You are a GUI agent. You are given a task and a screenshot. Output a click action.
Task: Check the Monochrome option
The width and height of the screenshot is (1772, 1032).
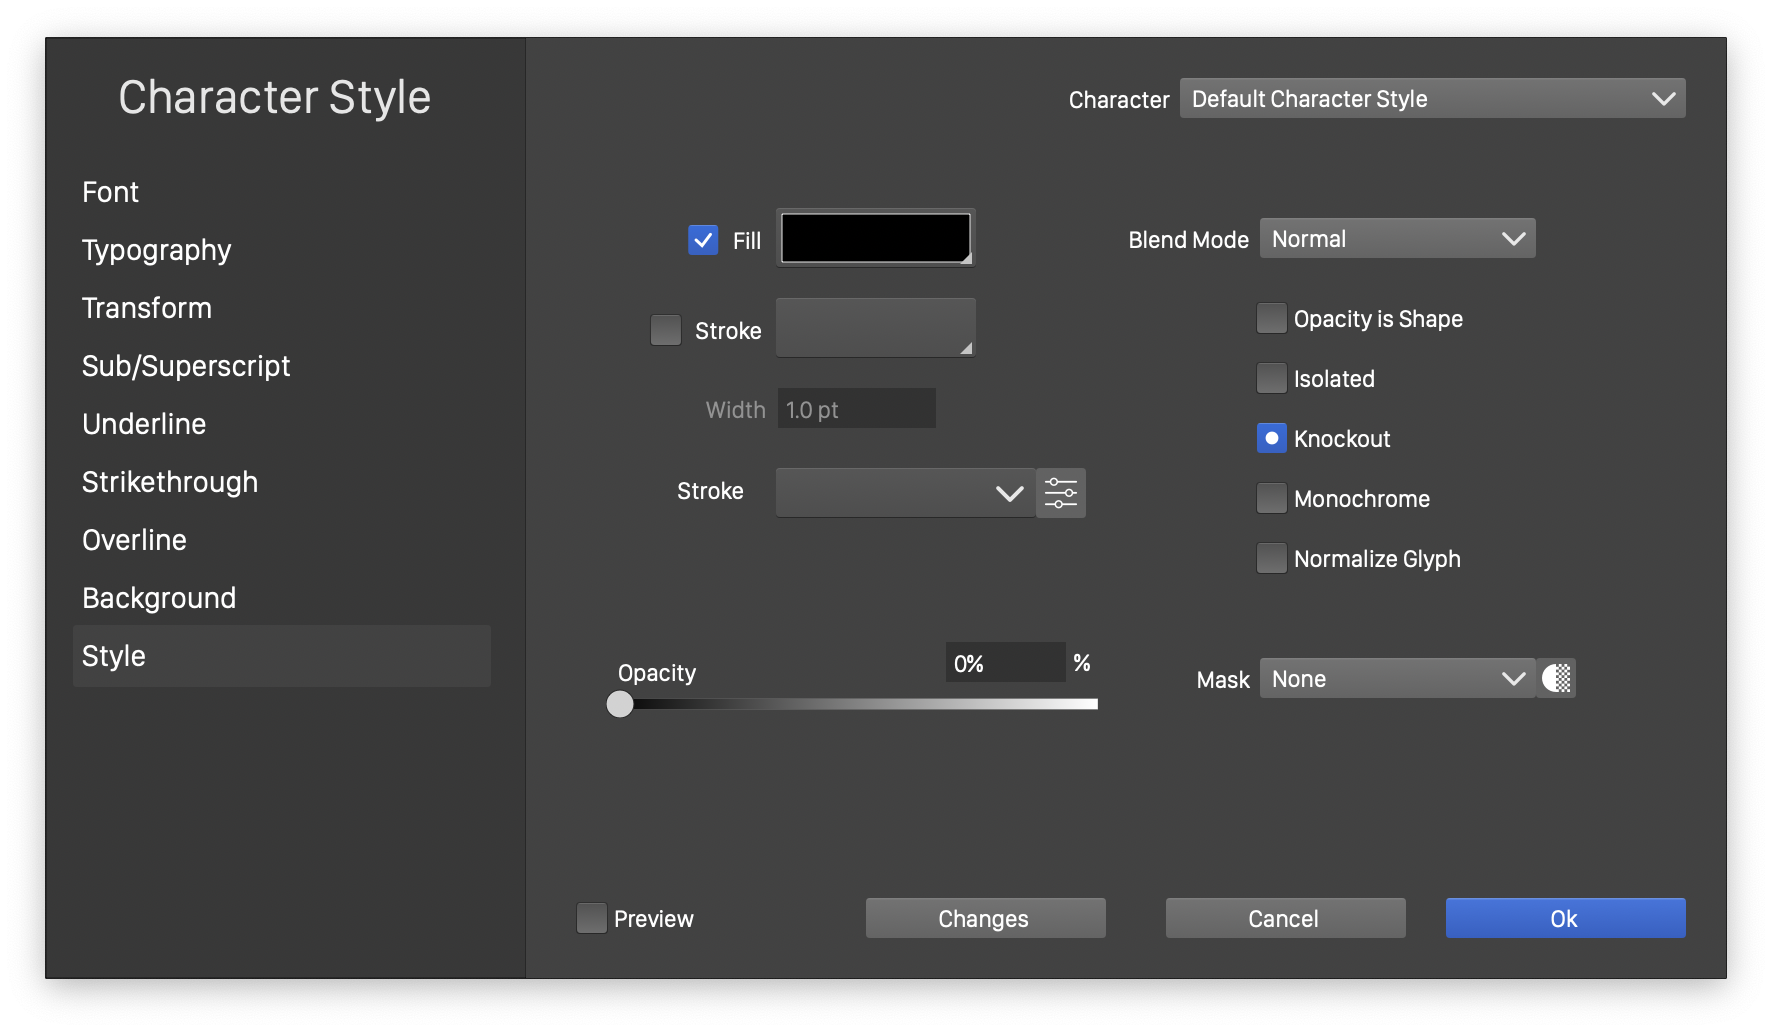[x=1271, y=498]
